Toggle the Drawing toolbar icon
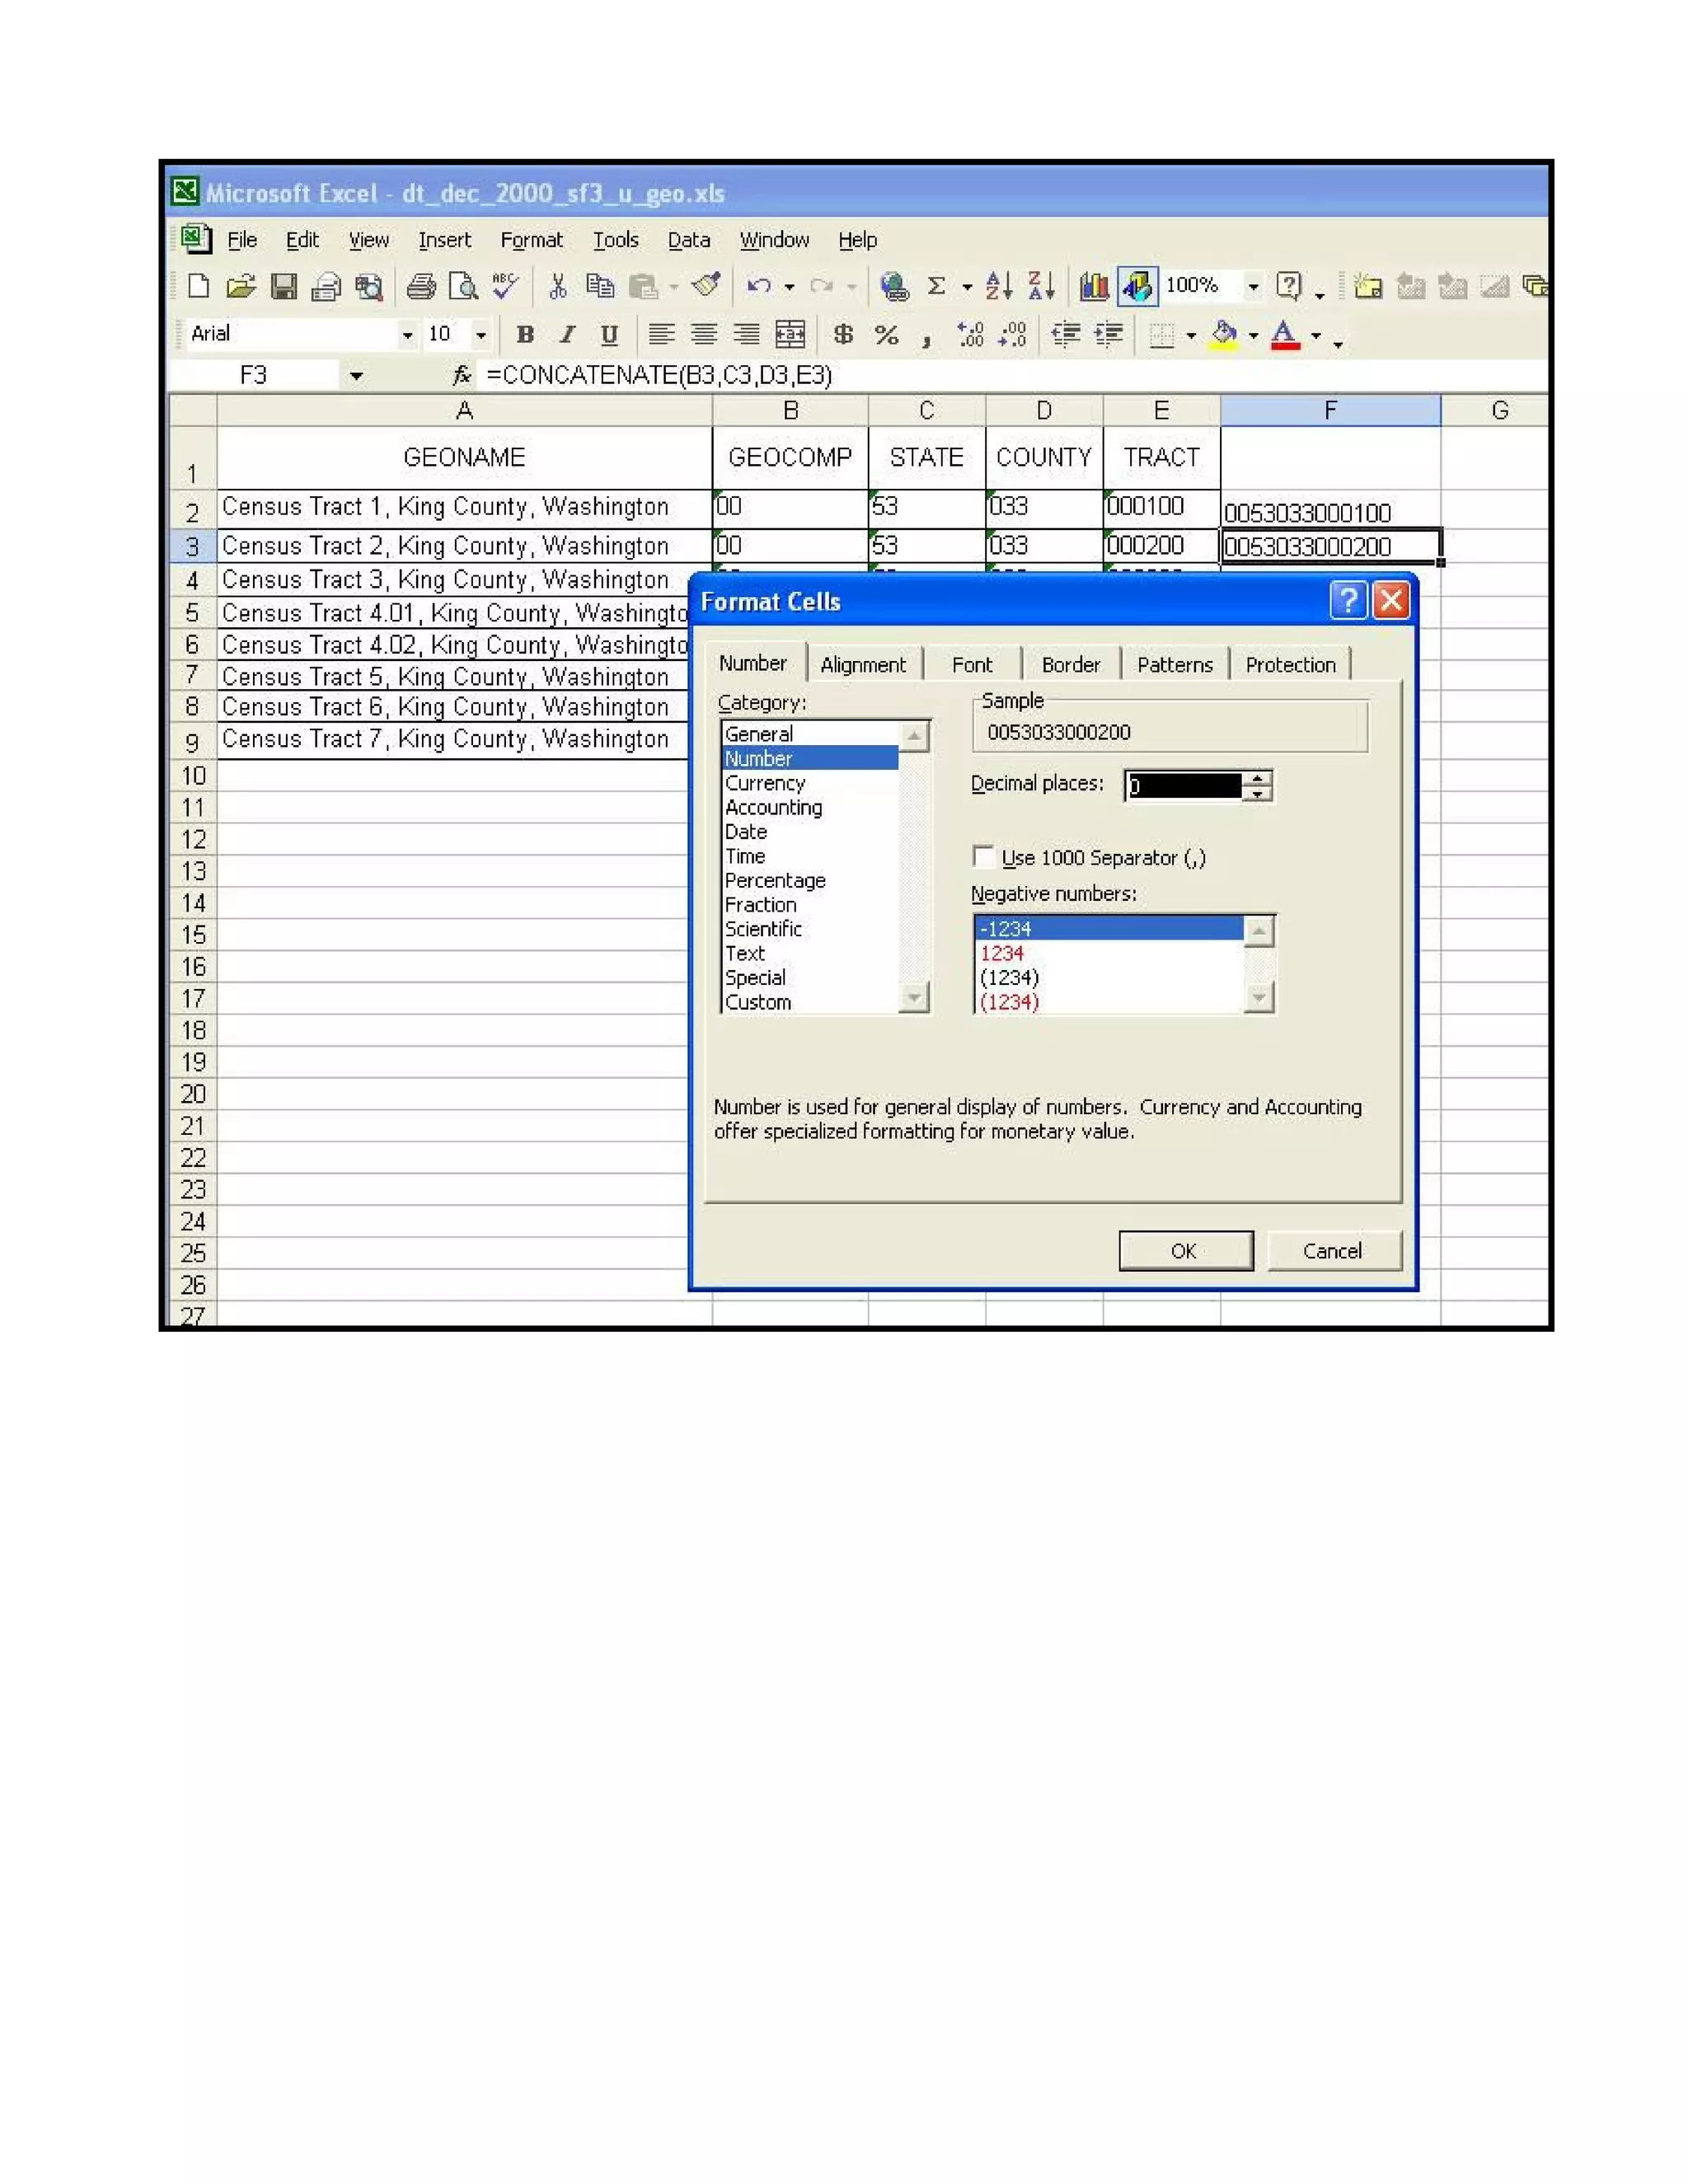 (x=1137, y=287)
